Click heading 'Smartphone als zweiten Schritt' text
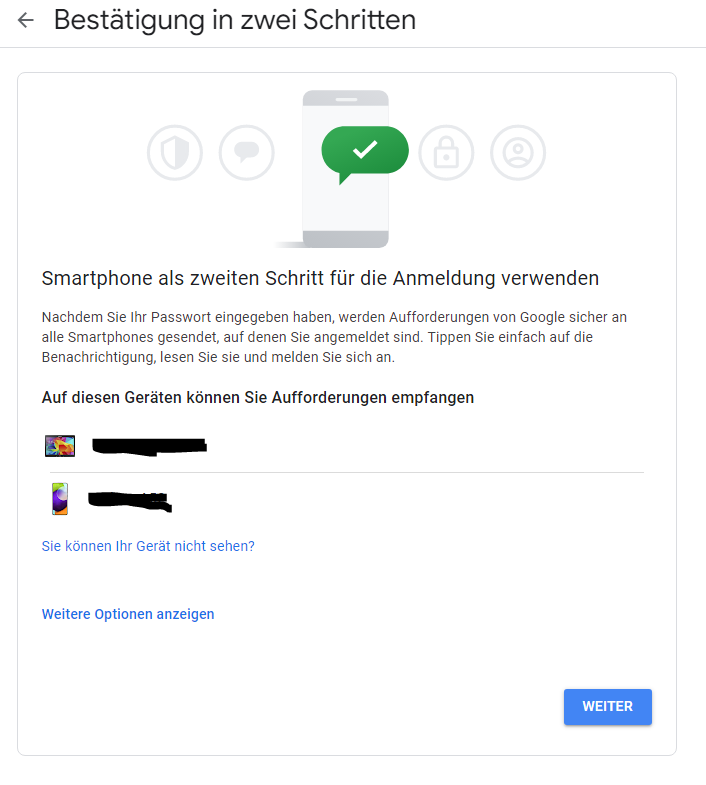 coord(320,278)
